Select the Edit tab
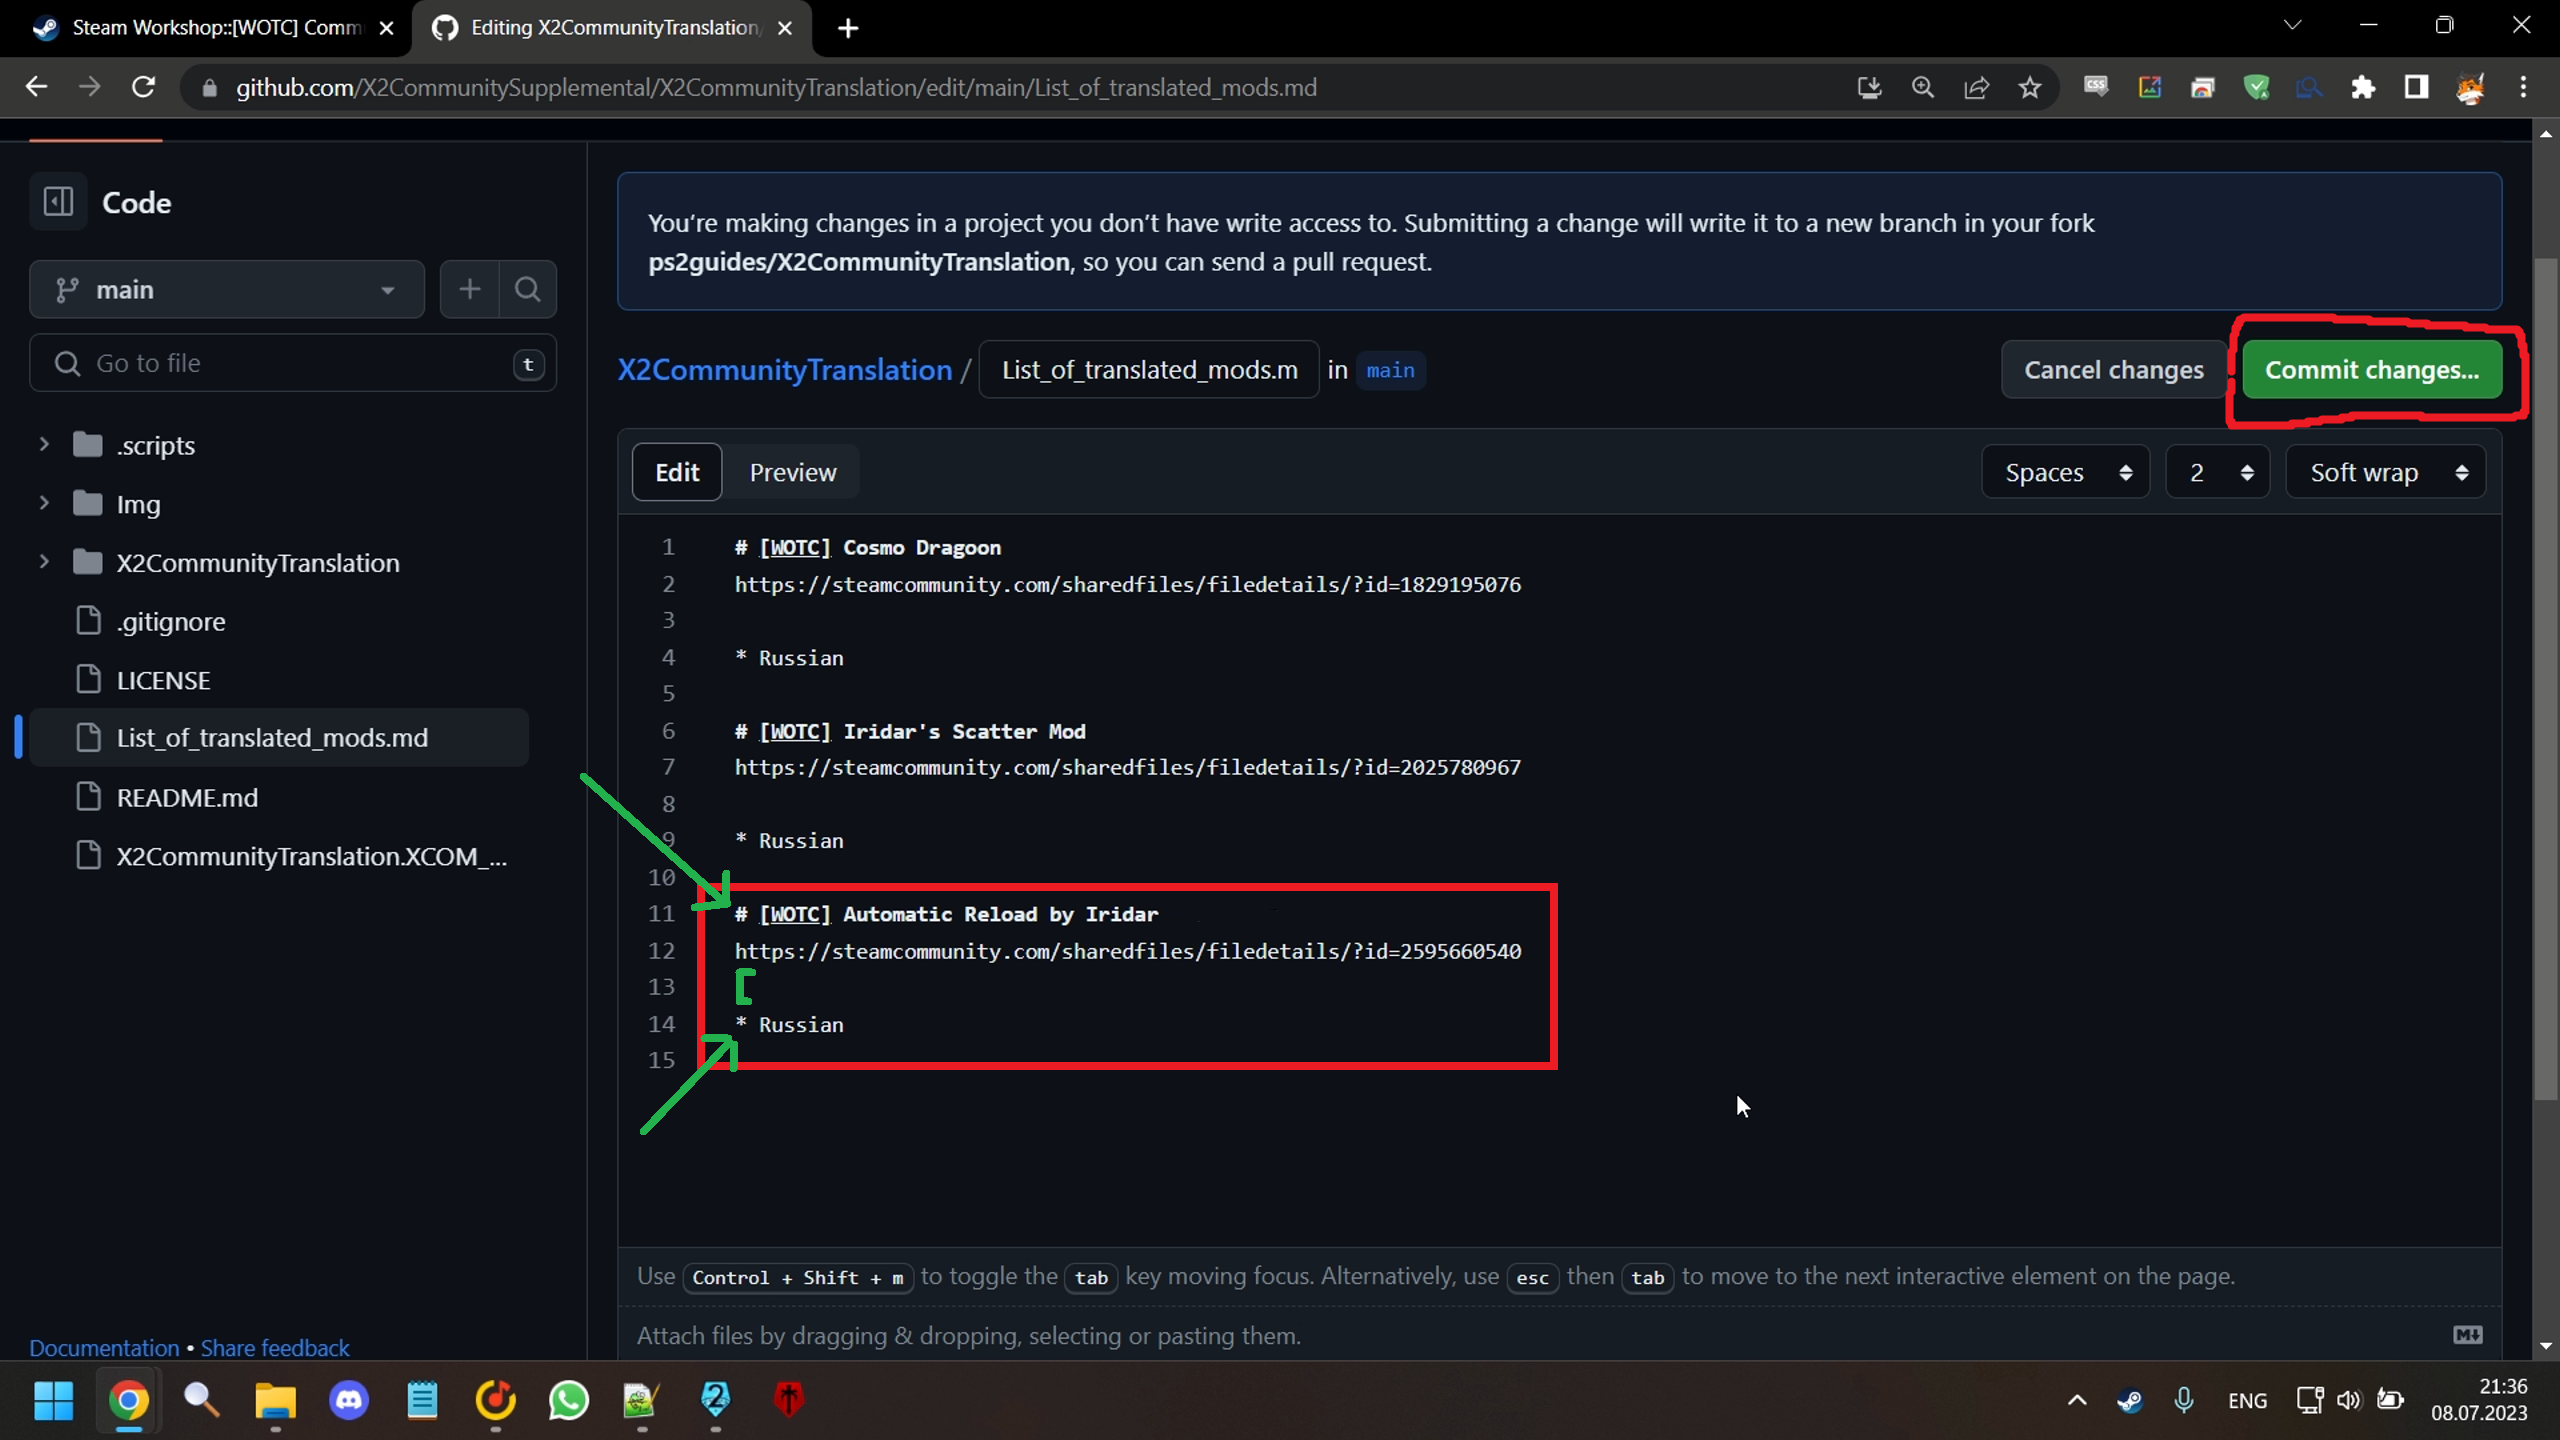The height and width of the screenshot is (1440, 2560). (x=677, y=471)
